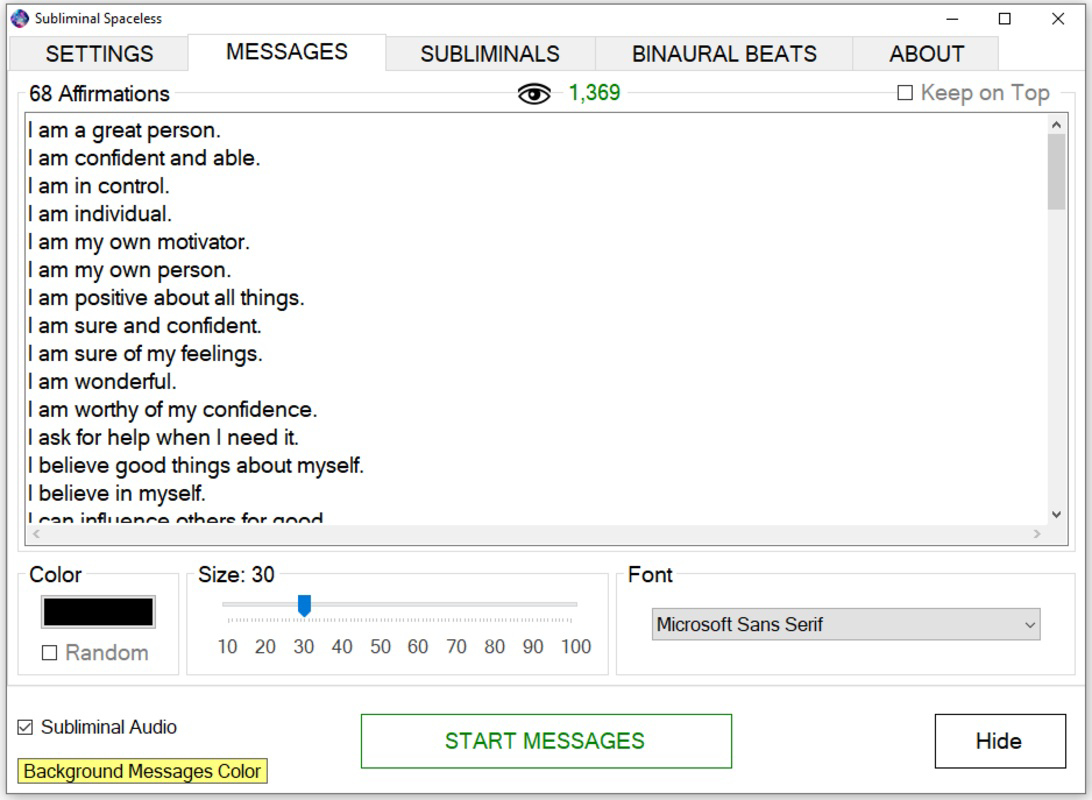Image resolution: width=1092 pixels, height=800 pixels.
Task: Switch to the SUBLIMINALS tab
Action: (488, 53)
